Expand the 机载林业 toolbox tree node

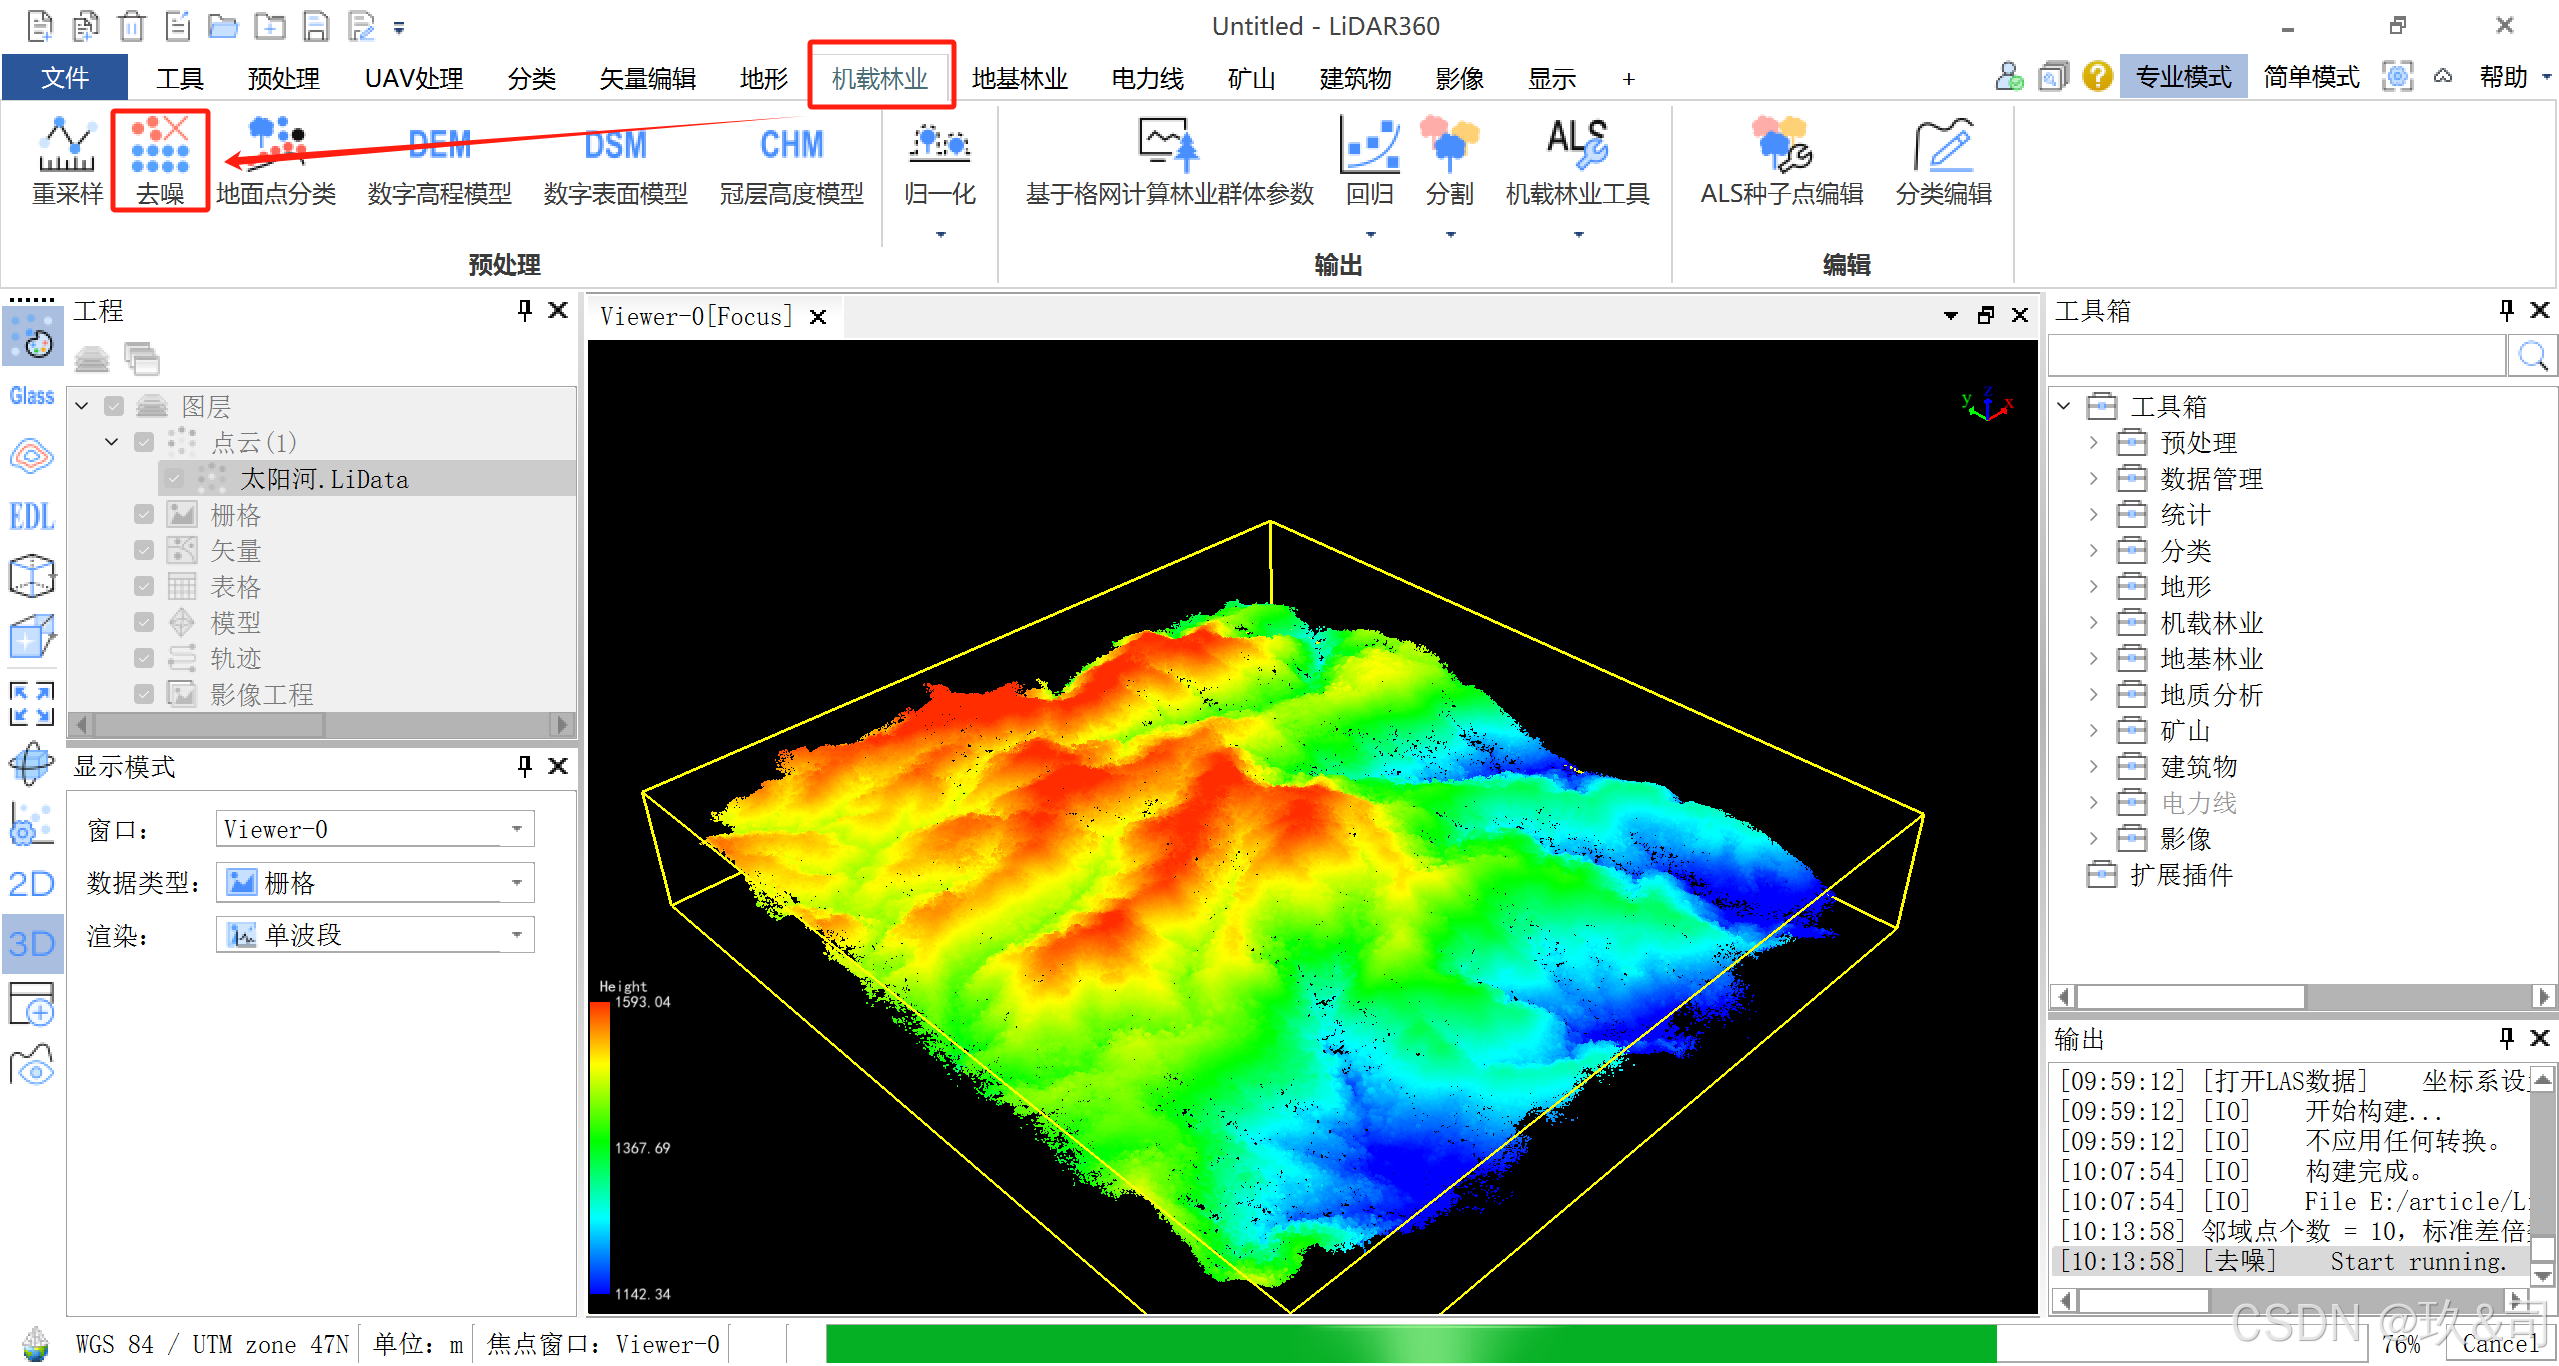click(x=2094, y=623)
